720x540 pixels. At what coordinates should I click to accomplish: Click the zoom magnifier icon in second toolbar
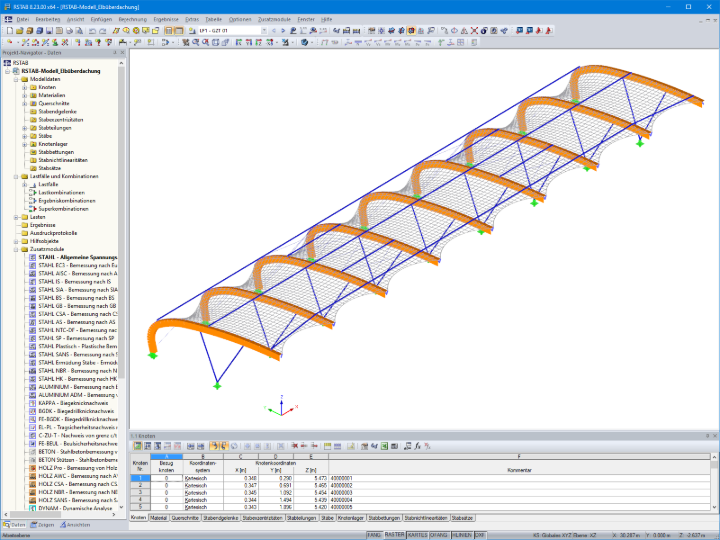point(196,42)
